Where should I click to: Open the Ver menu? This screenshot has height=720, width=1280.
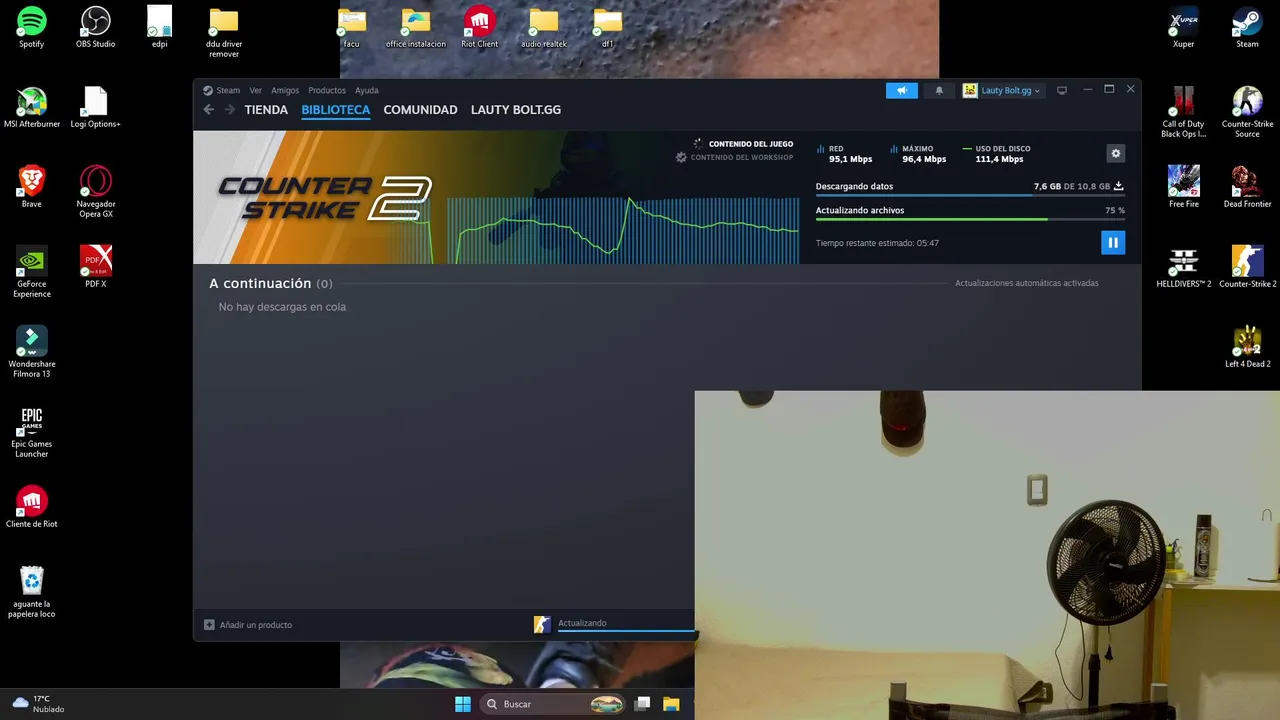click(256, 90)
